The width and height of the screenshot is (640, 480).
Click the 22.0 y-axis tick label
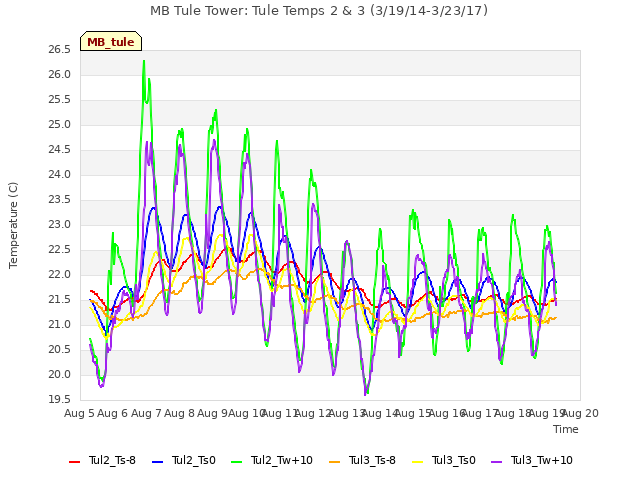coord(59,275)
